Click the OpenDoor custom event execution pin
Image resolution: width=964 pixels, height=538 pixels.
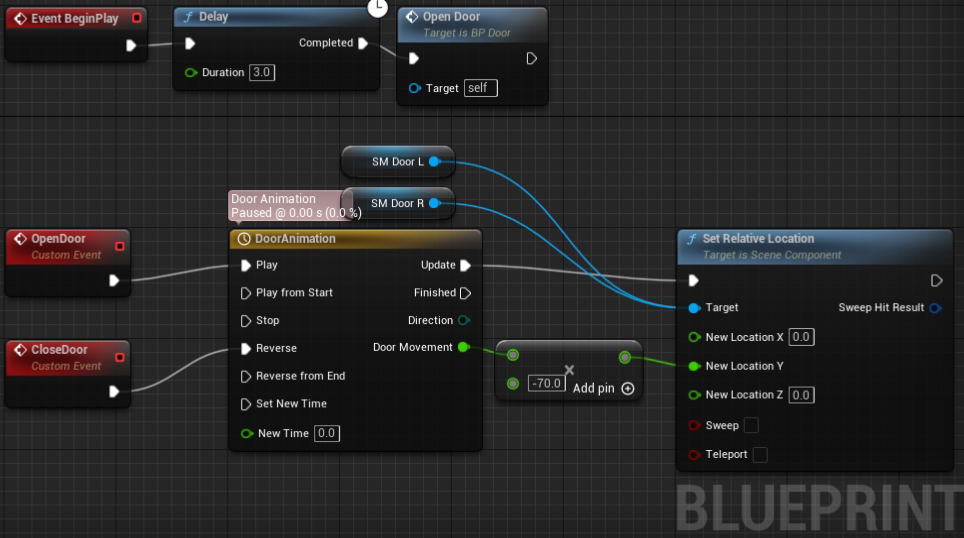(114, 280)
